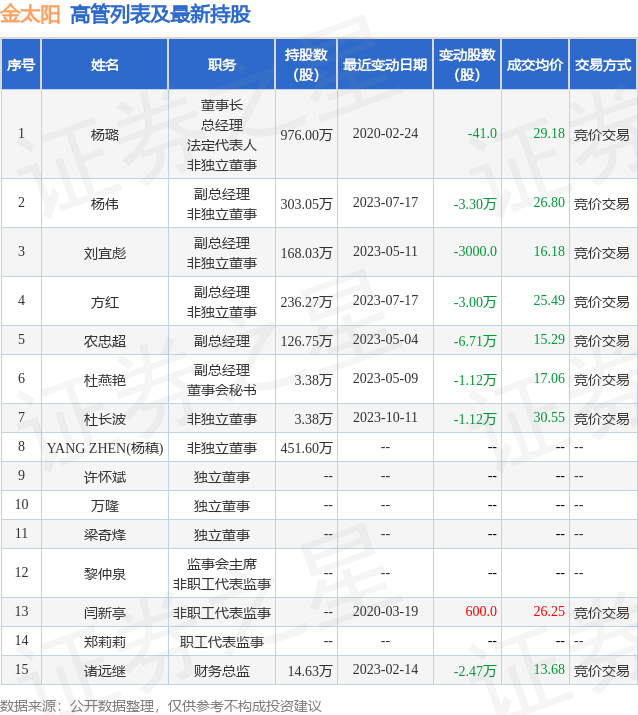The image size is (638, 715).
Task: Select the name 闫新亭 in row 13
Action: pyautogui.click(x=104, y=613)
